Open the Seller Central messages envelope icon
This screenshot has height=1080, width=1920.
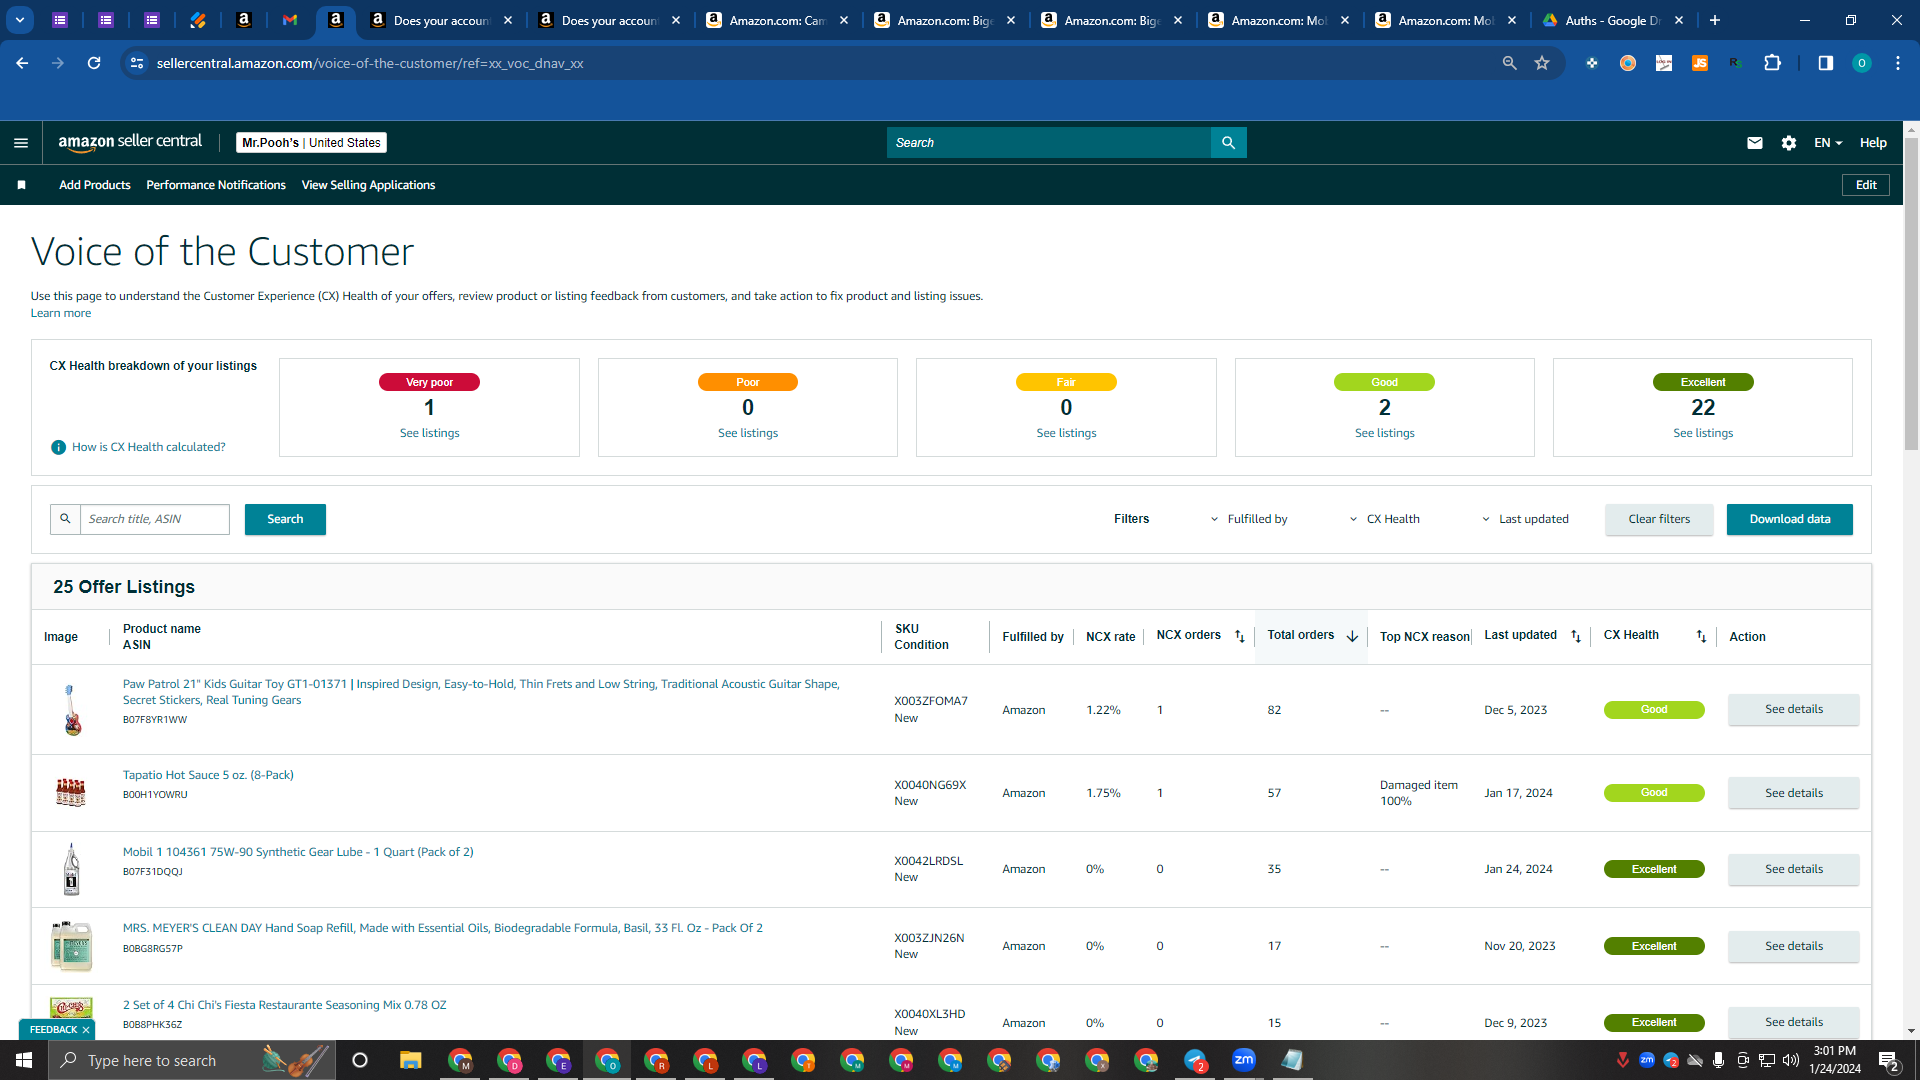[x=1754, y=143]
